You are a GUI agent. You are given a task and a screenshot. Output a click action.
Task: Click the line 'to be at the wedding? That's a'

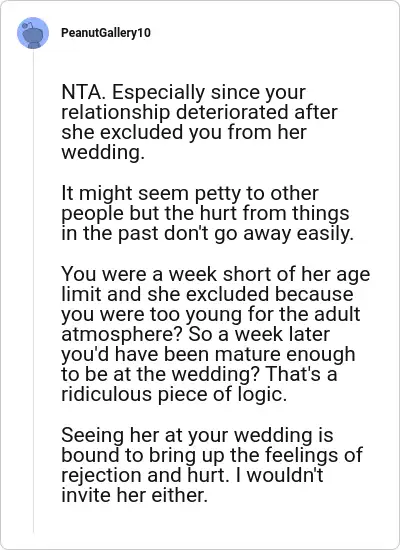(199, 375)
